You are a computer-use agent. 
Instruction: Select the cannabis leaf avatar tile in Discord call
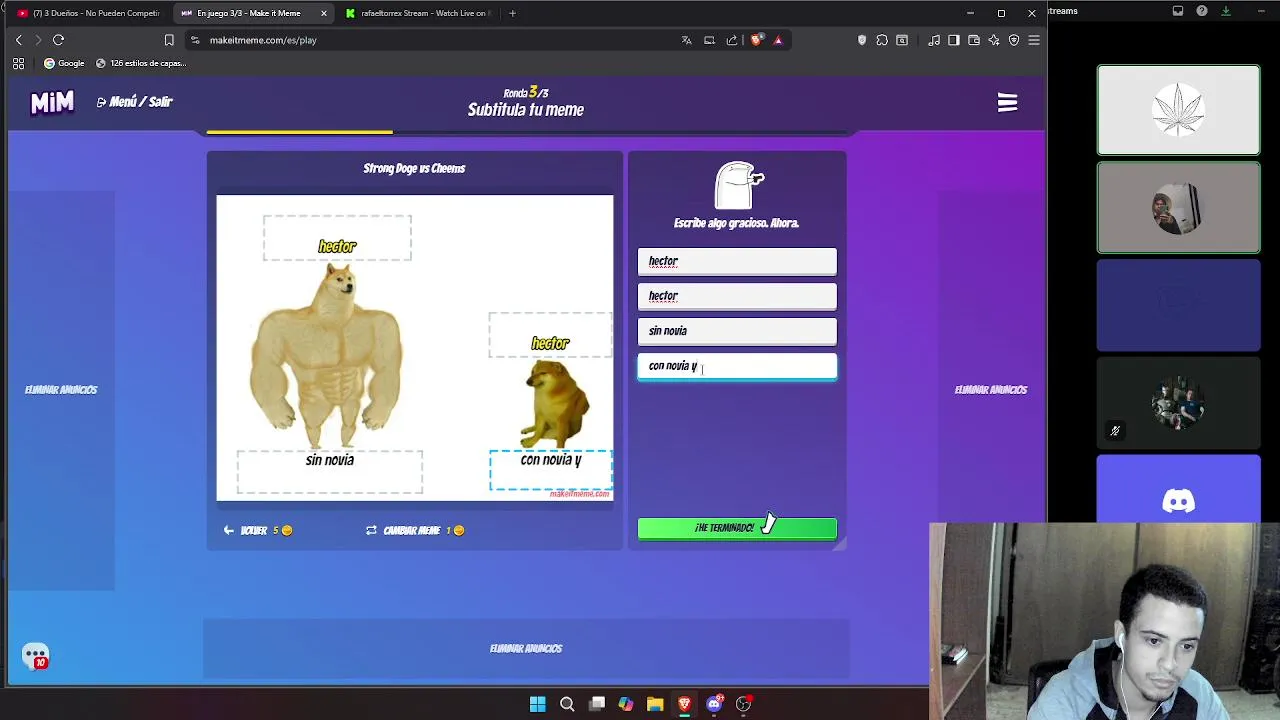pyautogui.click(x=1179, y=110)
